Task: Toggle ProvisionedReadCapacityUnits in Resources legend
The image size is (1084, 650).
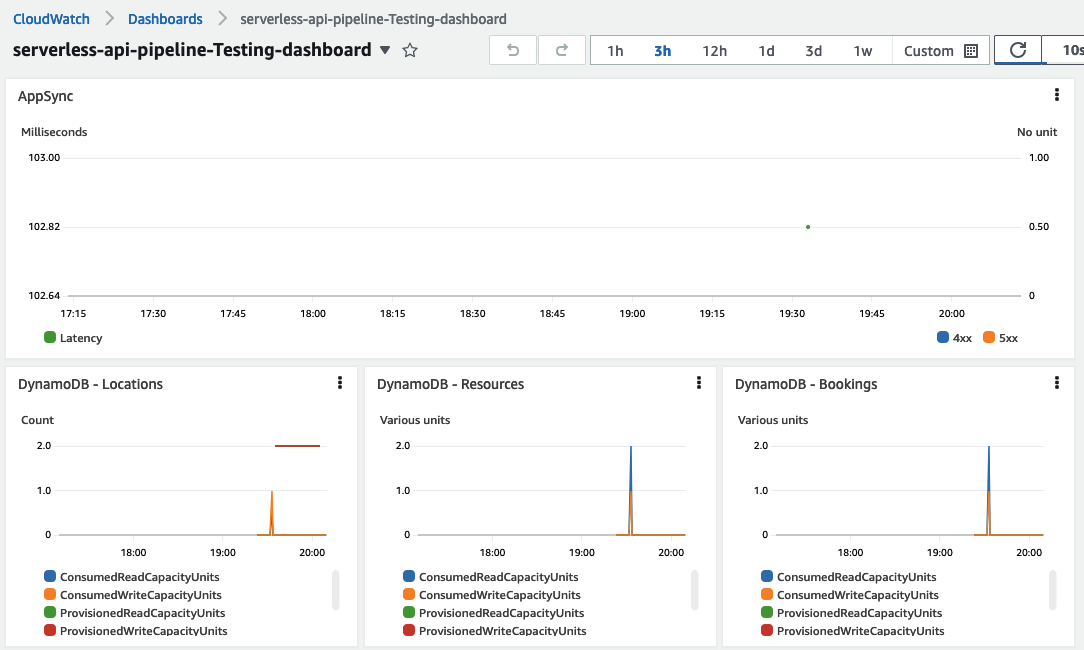Action: tap(493, 613)
